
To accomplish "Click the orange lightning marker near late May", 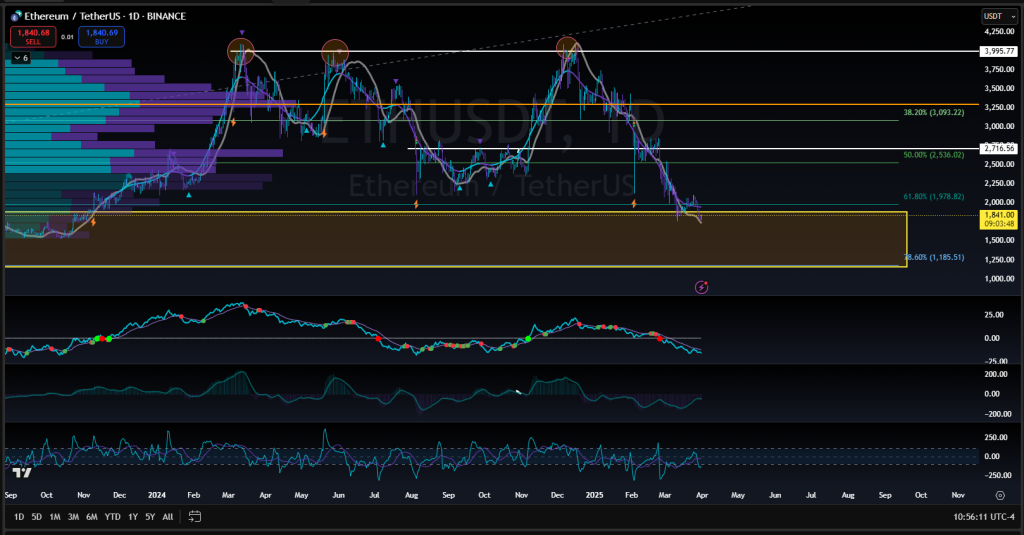I will click(x=324, y=134).
